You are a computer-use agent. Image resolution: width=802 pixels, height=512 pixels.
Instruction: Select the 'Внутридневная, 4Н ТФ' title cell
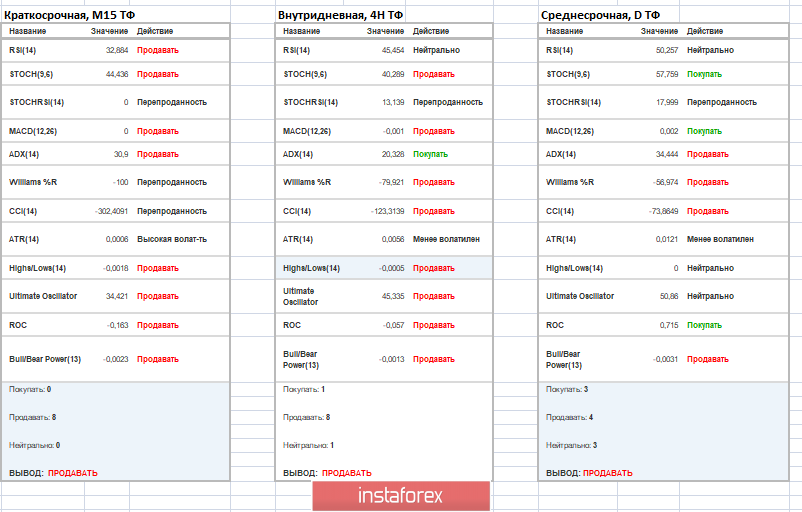pyautogui.click(x=340, y=15)
